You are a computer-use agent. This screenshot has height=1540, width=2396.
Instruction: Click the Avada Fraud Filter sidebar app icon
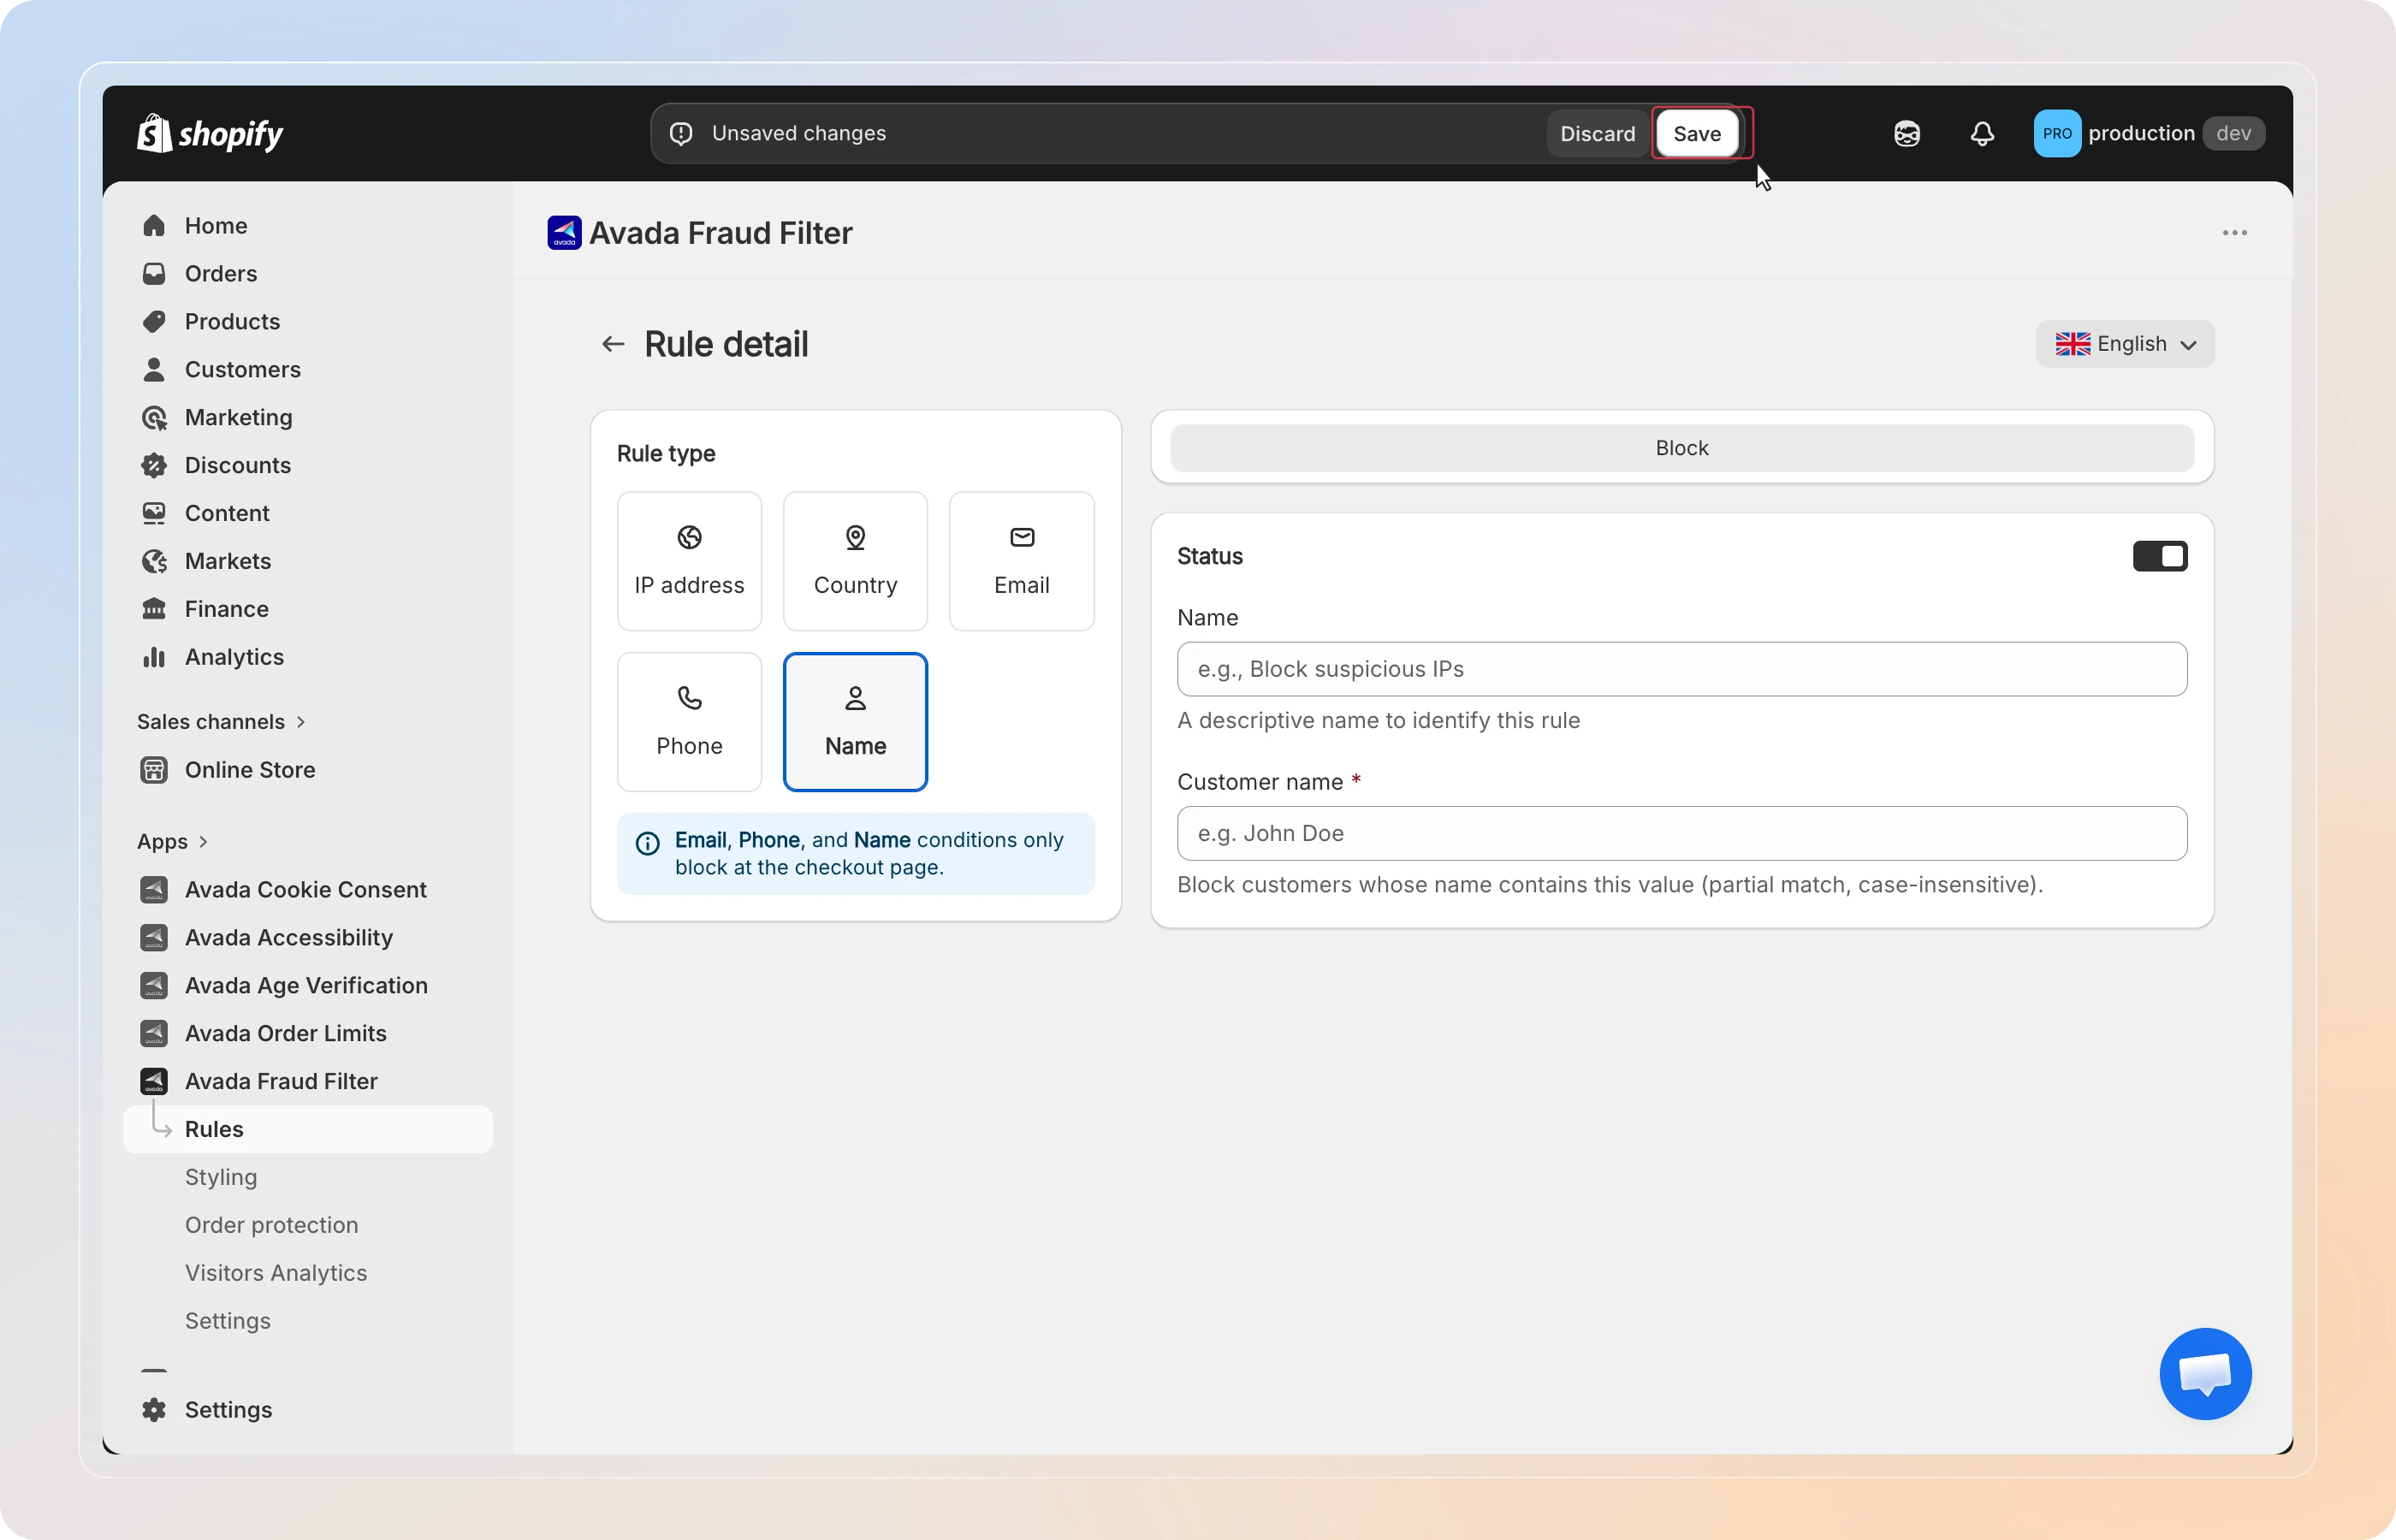tap(154, 1081)
